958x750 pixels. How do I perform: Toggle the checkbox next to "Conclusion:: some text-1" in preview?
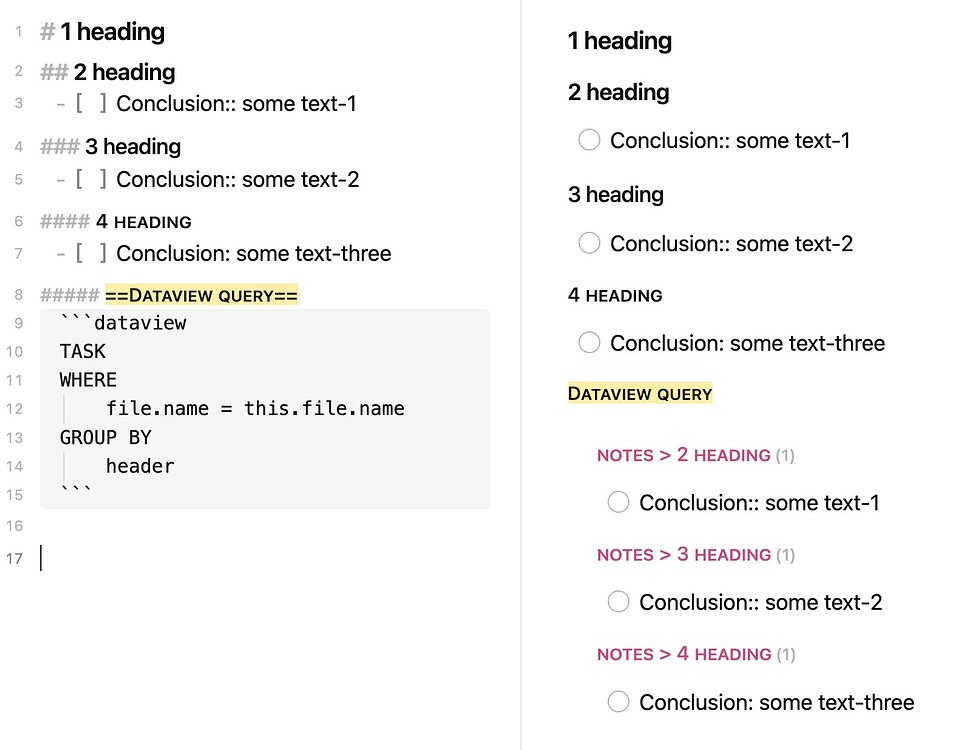tap(589, 141)
